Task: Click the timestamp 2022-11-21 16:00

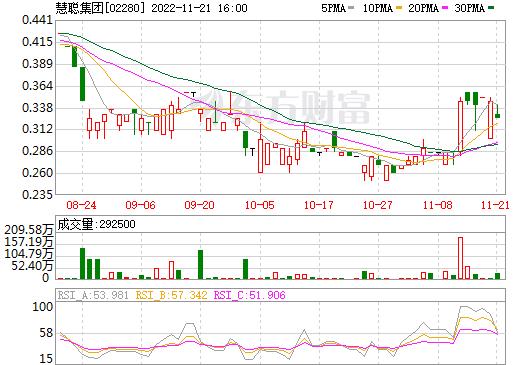Action: (x=199, y=8)
